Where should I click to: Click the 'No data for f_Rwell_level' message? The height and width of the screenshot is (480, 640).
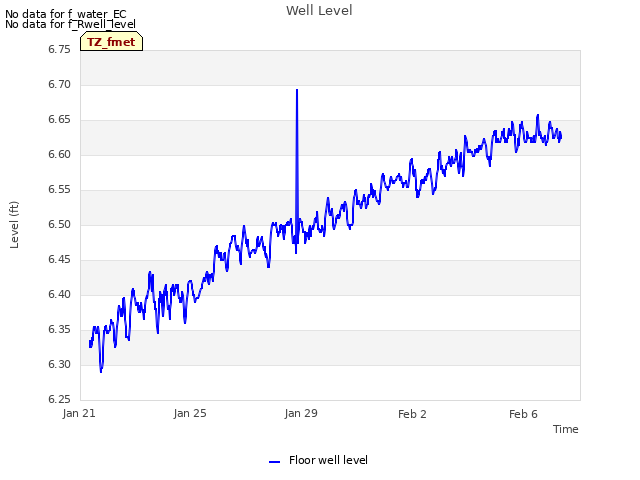click(x=70, y=24)
